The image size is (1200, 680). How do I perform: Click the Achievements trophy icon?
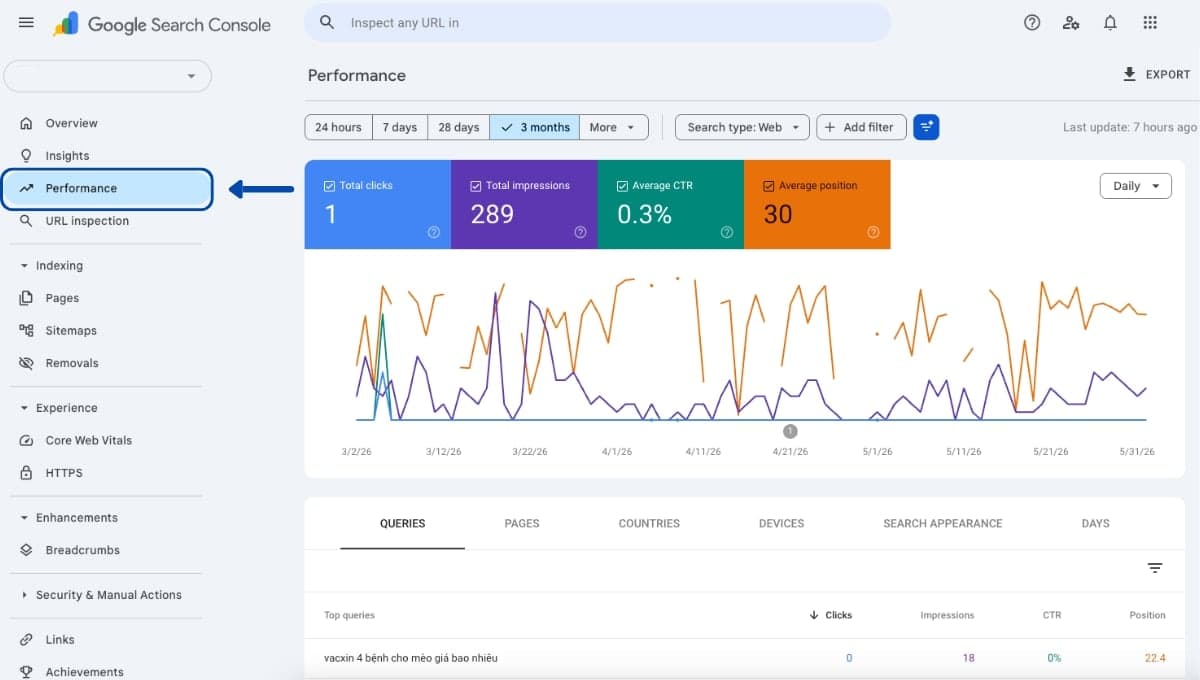(x=27, y=672)
